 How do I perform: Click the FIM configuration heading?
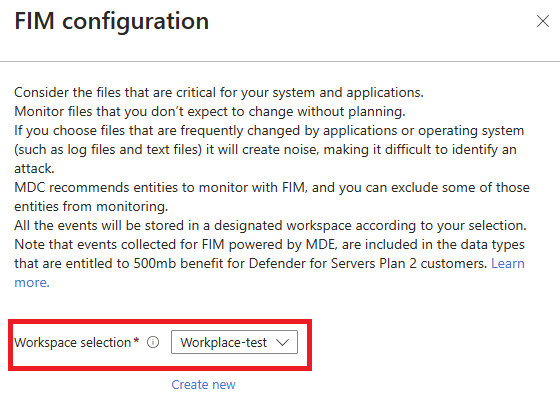(x=111, y=21)
